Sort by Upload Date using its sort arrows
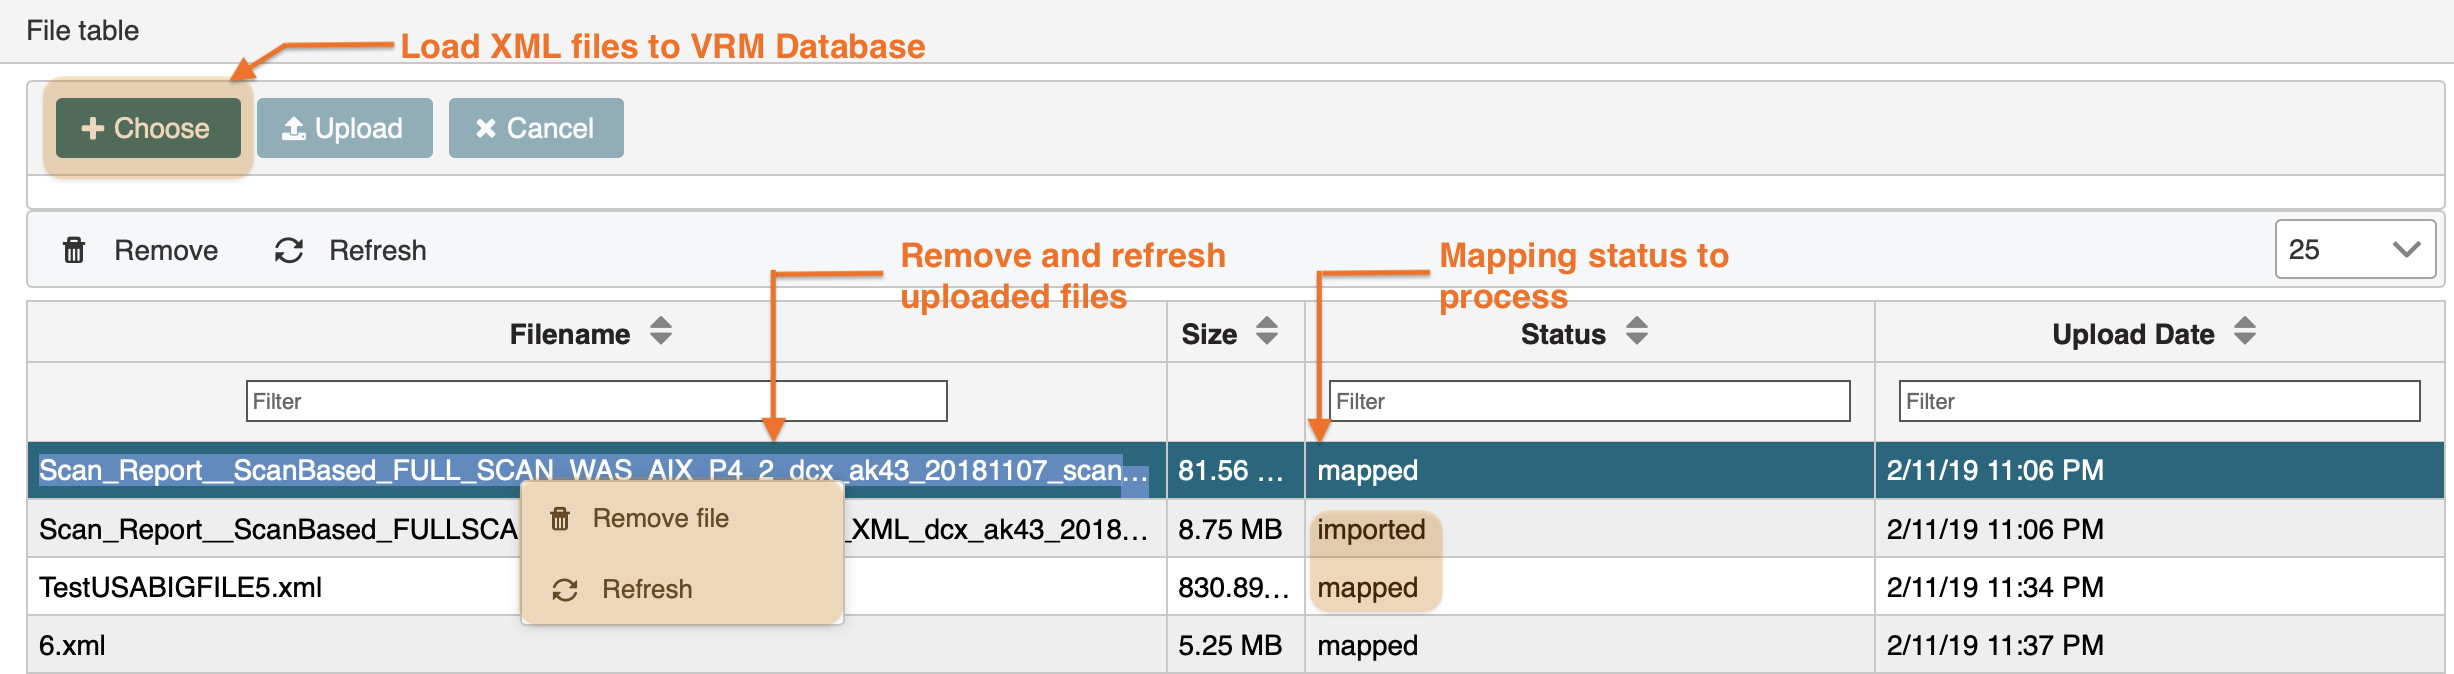The height and width of the screenshot is (674, 2454). (2244, 332)
